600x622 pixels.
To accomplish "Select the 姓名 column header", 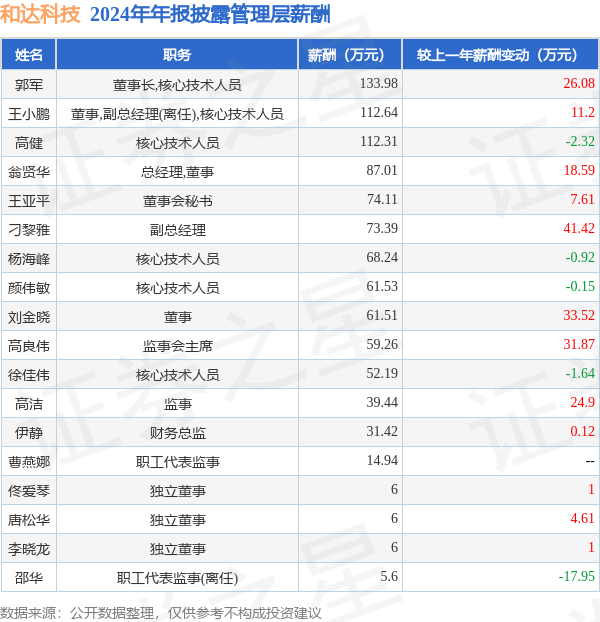I will (x=29, y=55).
